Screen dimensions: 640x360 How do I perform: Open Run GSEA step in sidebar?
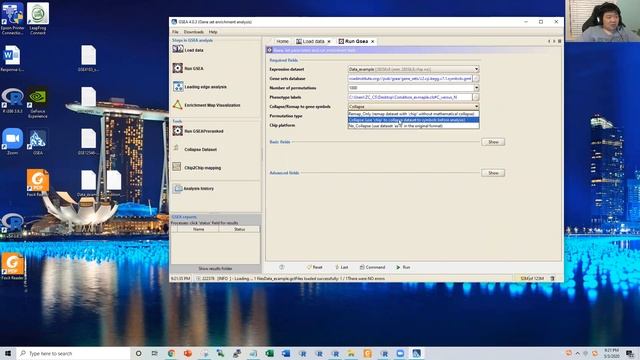(188, 68)
